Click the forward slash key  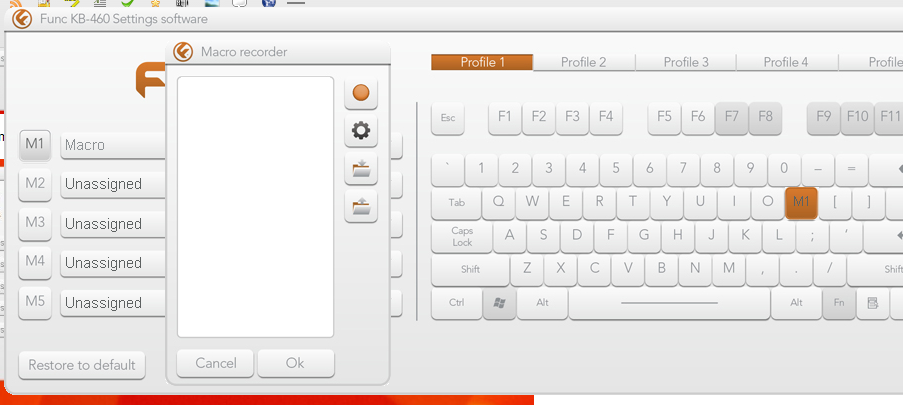pyautogui.click(x=830, y=270)
